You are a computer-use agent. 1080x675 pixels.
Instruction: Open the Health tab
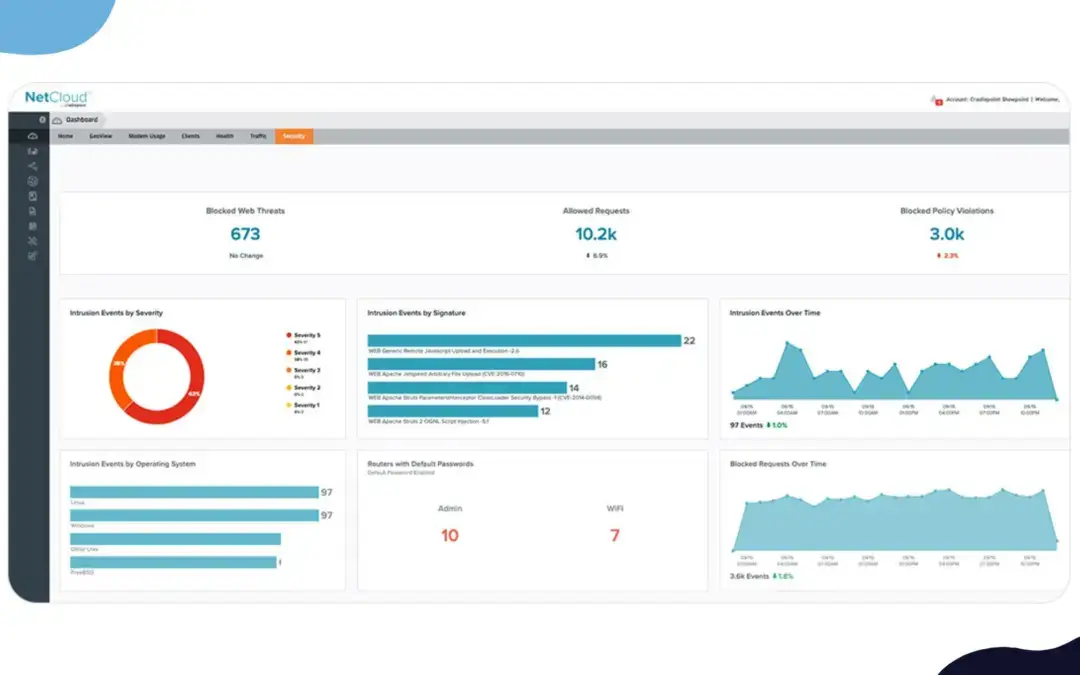pyautogui.click(x=224, y=136)
